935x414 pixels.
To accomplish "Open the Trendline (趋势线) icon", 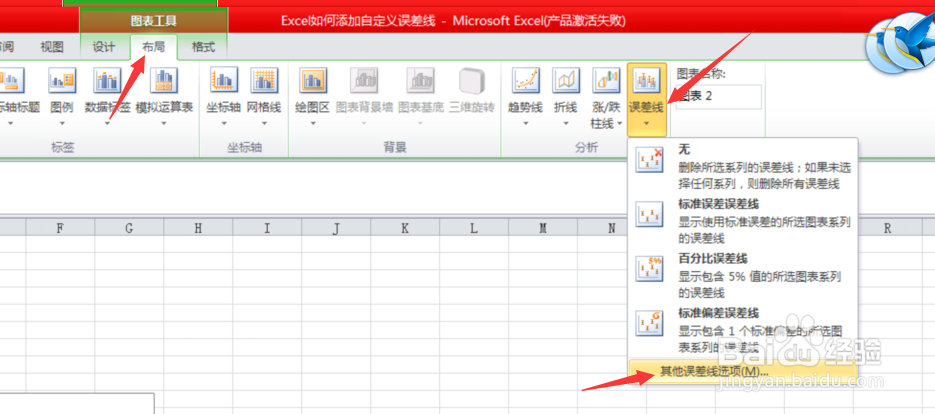I will click(525, 80).
